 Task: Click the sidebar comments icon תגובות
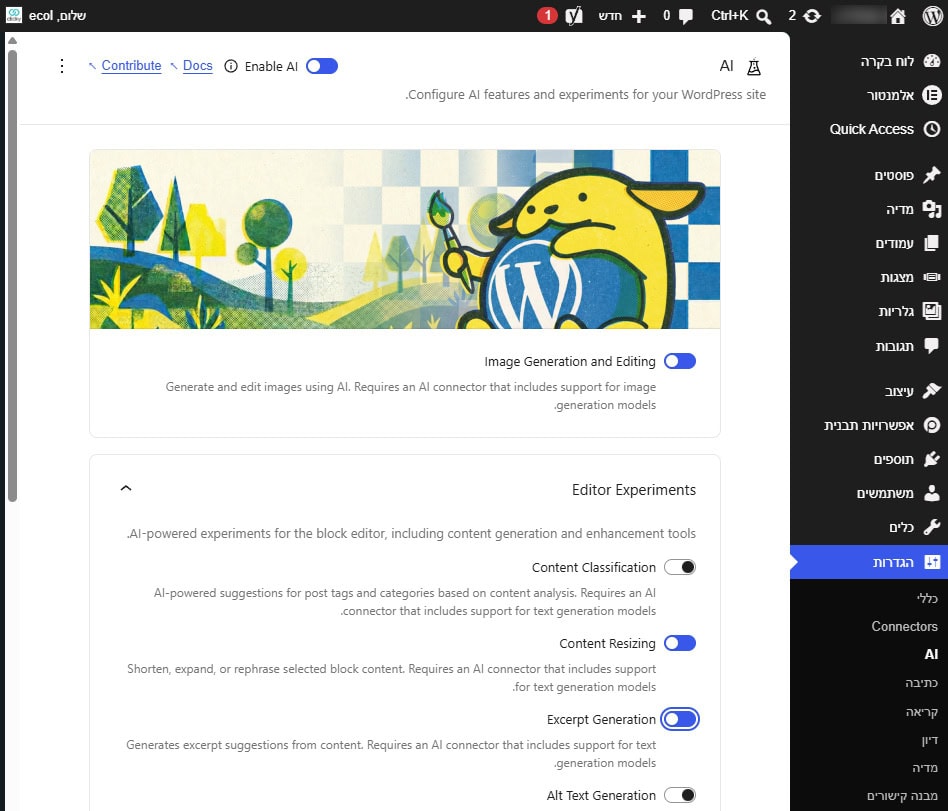[932, 345]
